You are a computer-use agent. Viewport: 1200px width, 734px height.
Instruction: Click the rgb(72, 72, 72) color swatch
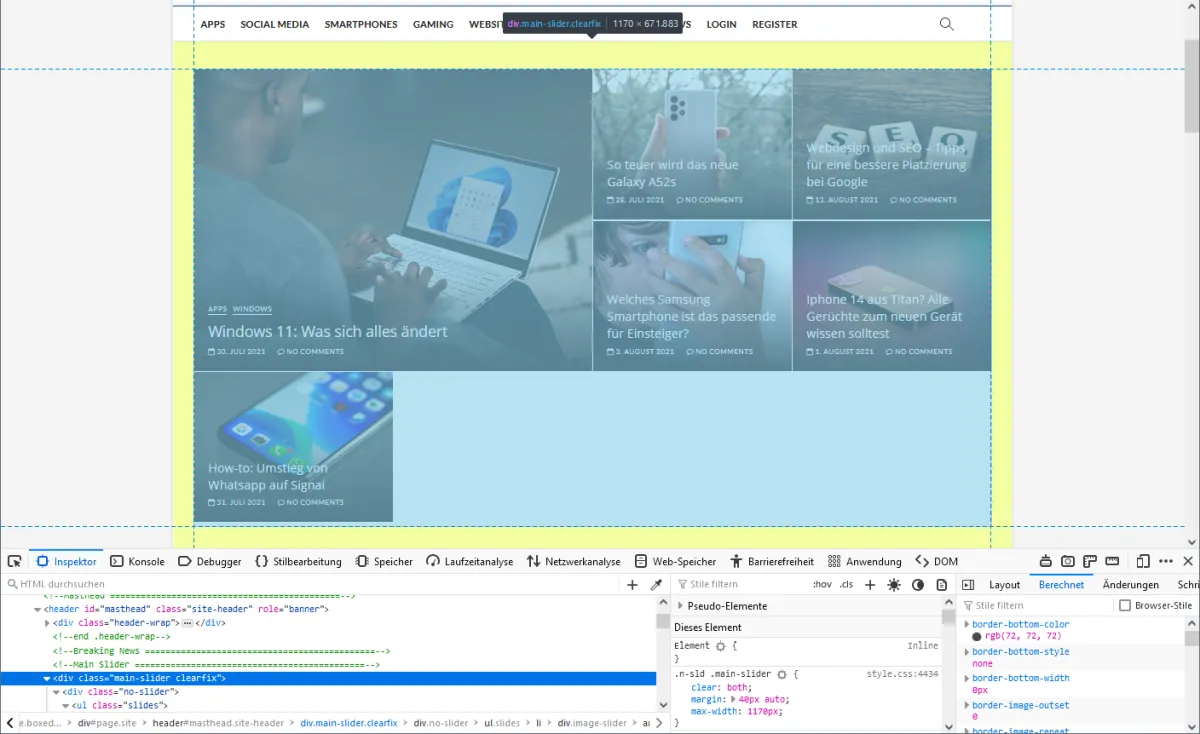(977, 636)
